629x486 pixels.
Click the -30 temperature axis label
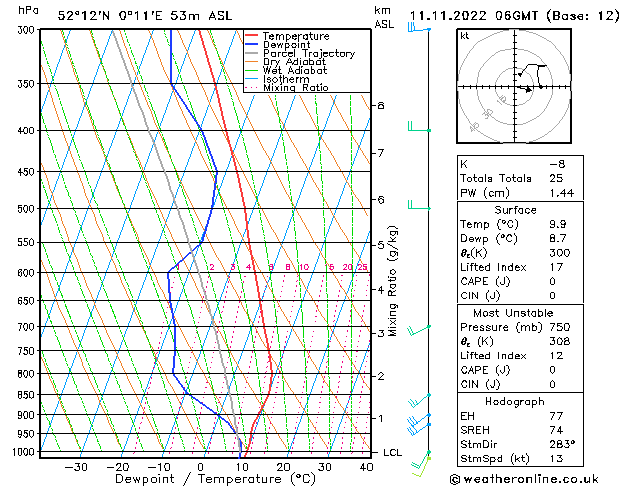(x=76, y=467)
